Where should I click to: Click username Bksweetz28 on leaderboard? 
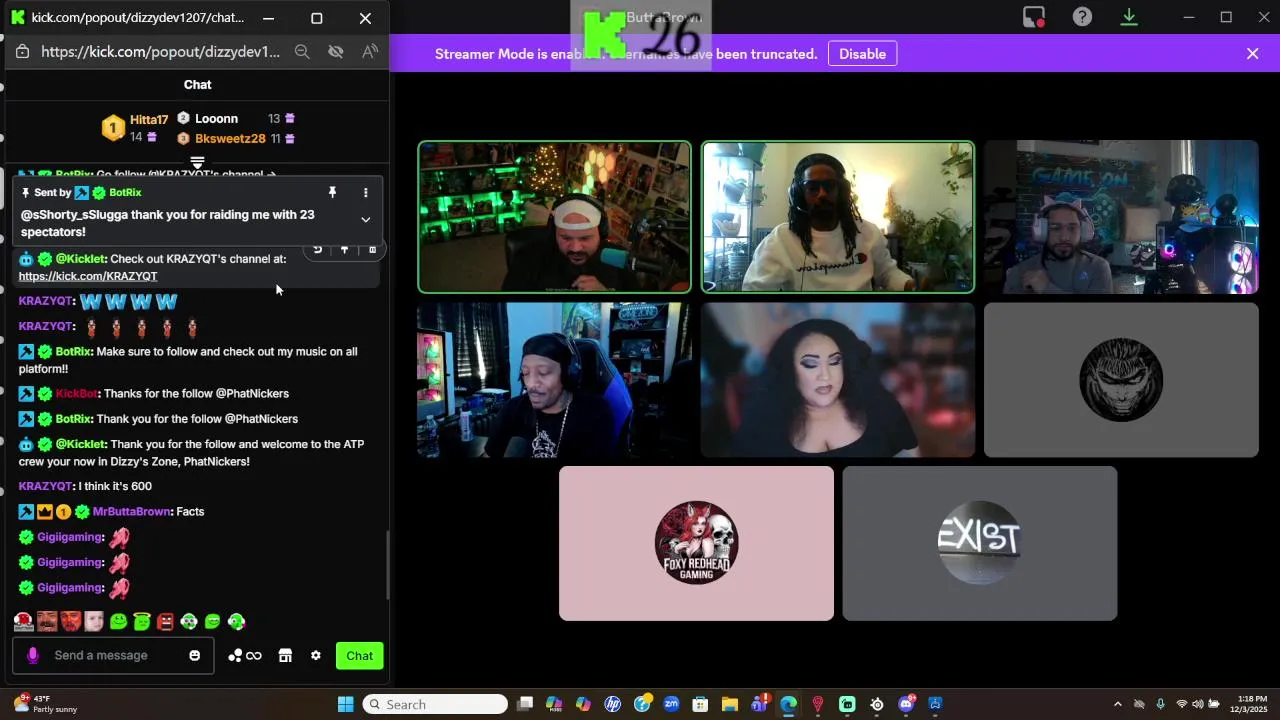(x=230, y=139)
